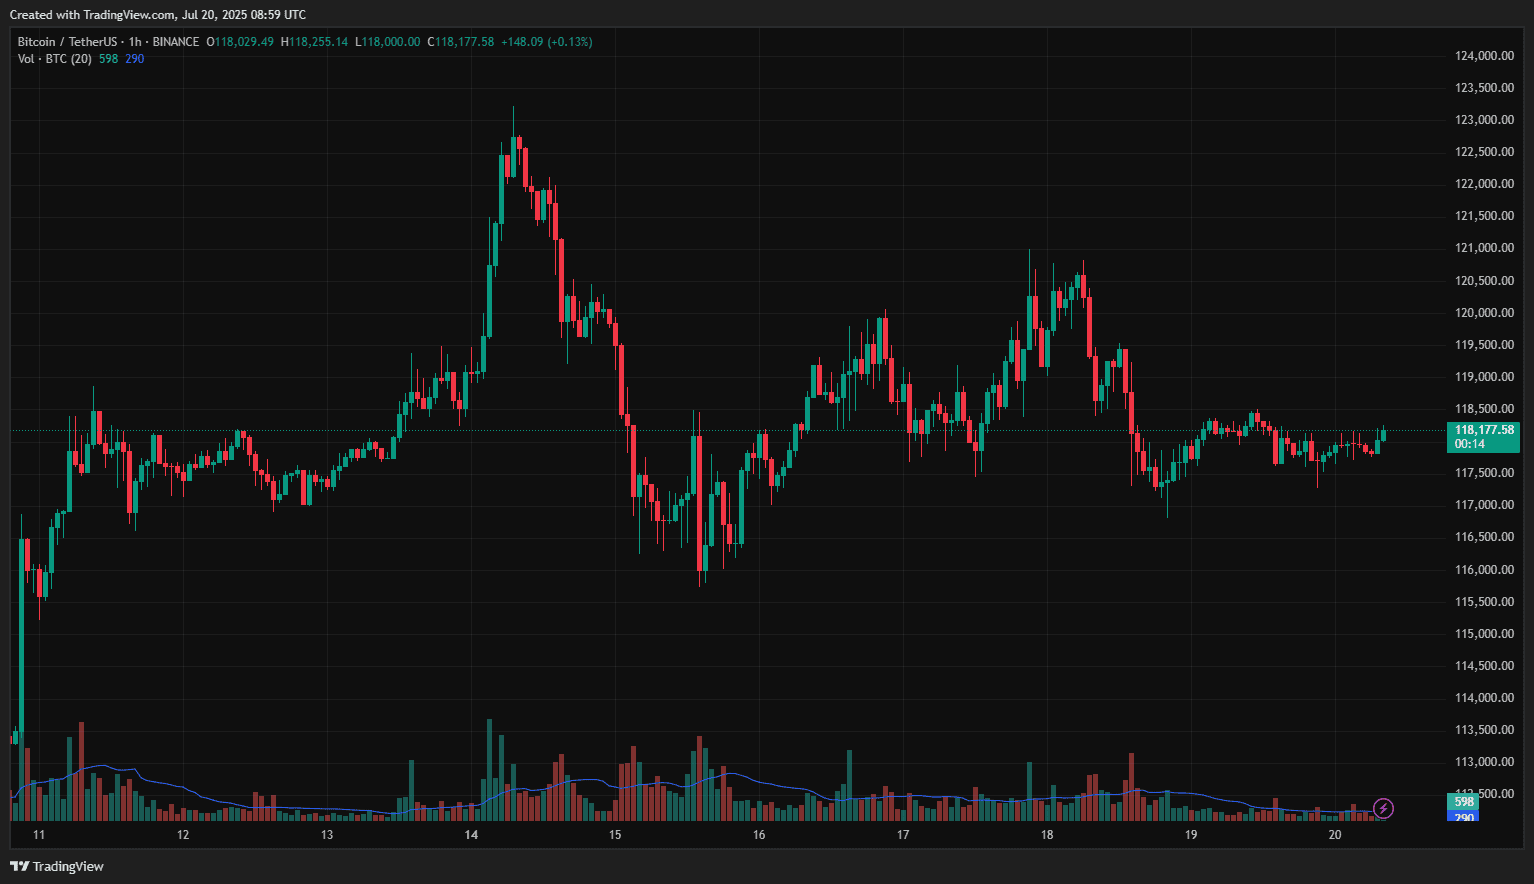This screenshot has width=1534, height=884.
Task: Click the 114,000.00 price axis label
Action: pos(1484,698)
